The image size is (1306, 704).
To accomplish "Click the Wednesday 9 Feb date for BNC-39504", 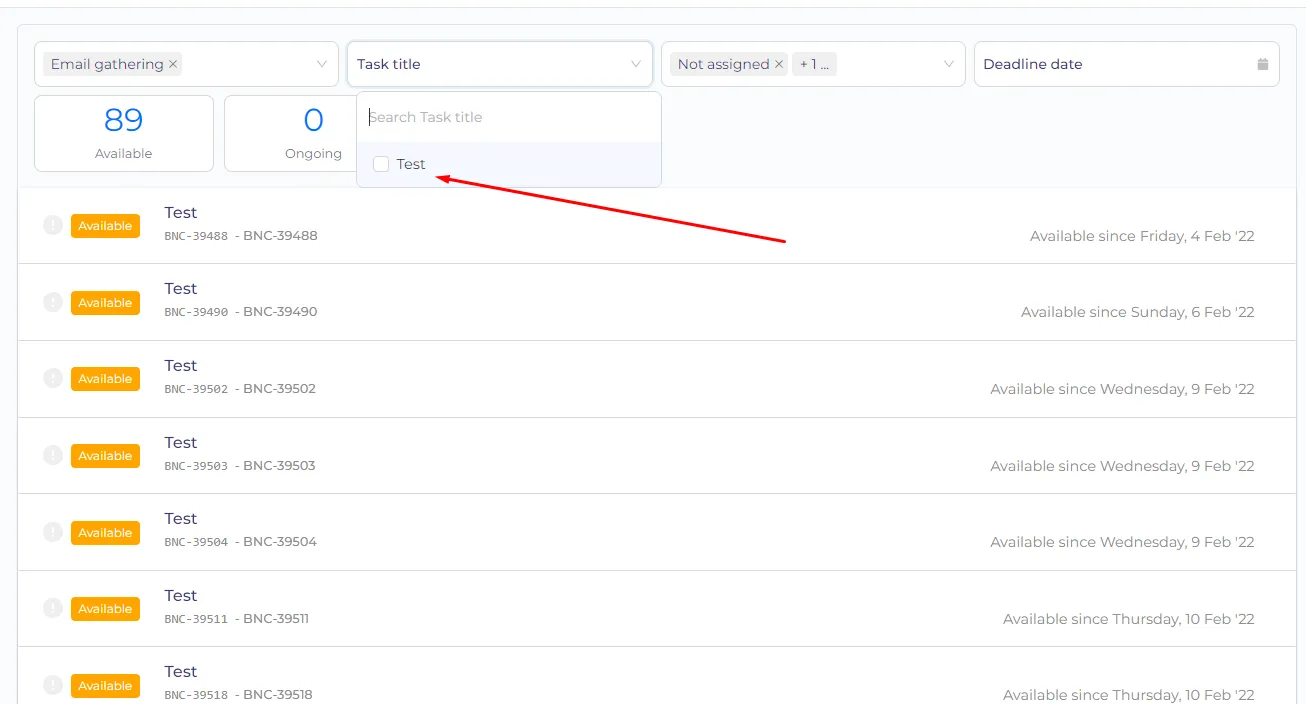I will coord(1123,543).
